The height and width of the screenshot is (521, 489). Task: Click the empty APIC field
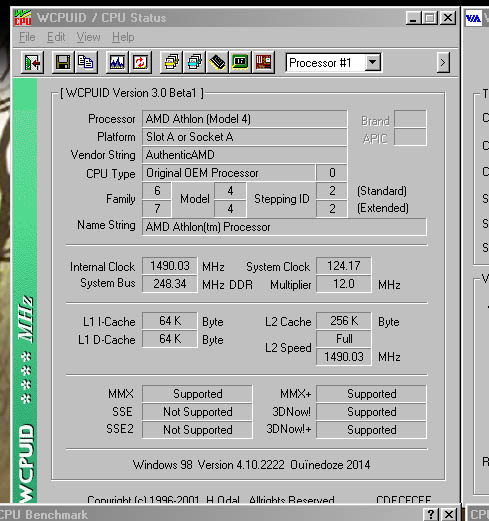pyautogui.click(x=410, y=137)
